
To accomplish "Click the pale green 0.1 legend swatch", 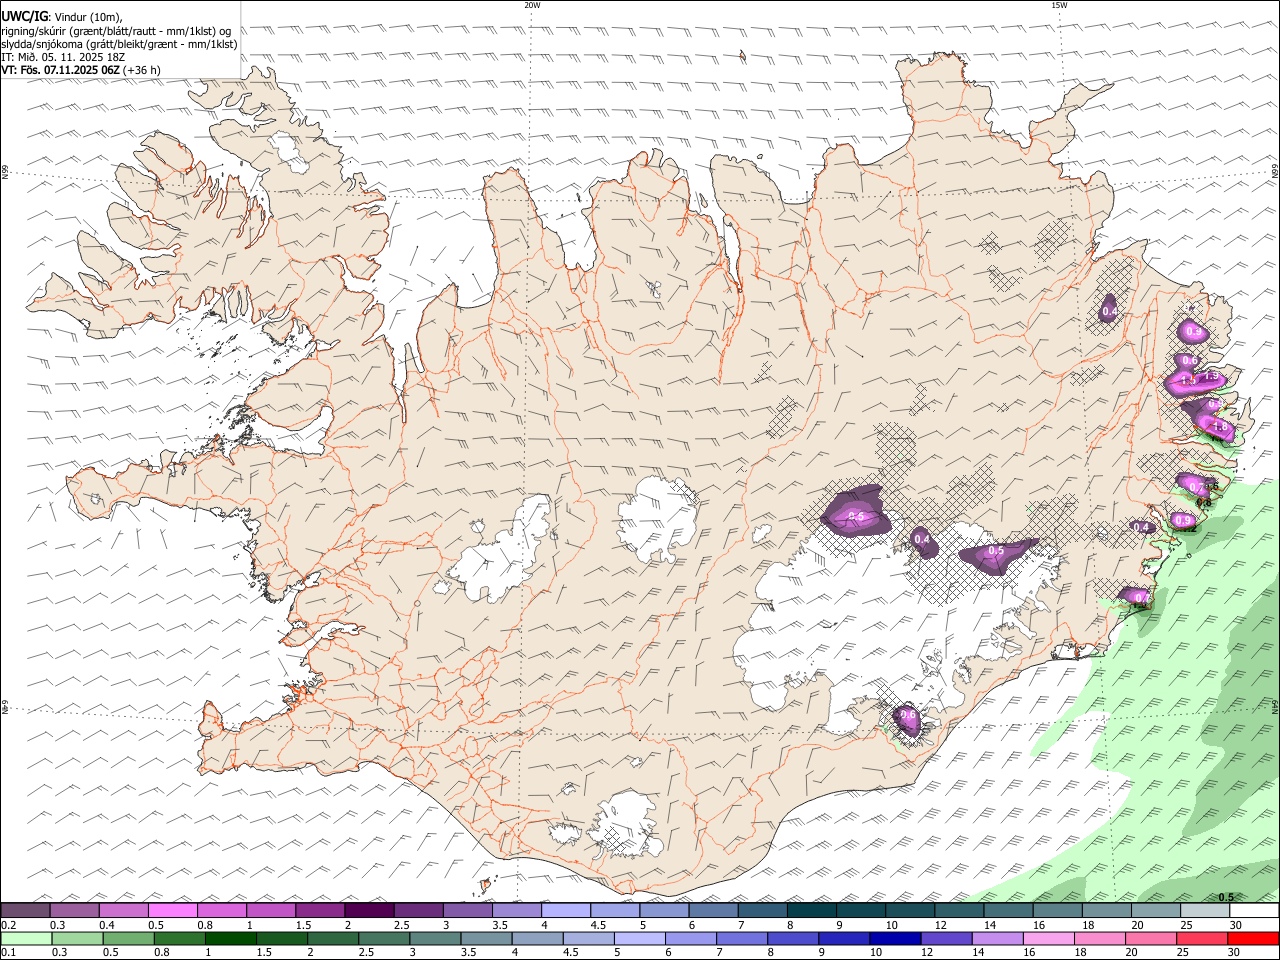I will pyautogui.click(x=26, y=939).
